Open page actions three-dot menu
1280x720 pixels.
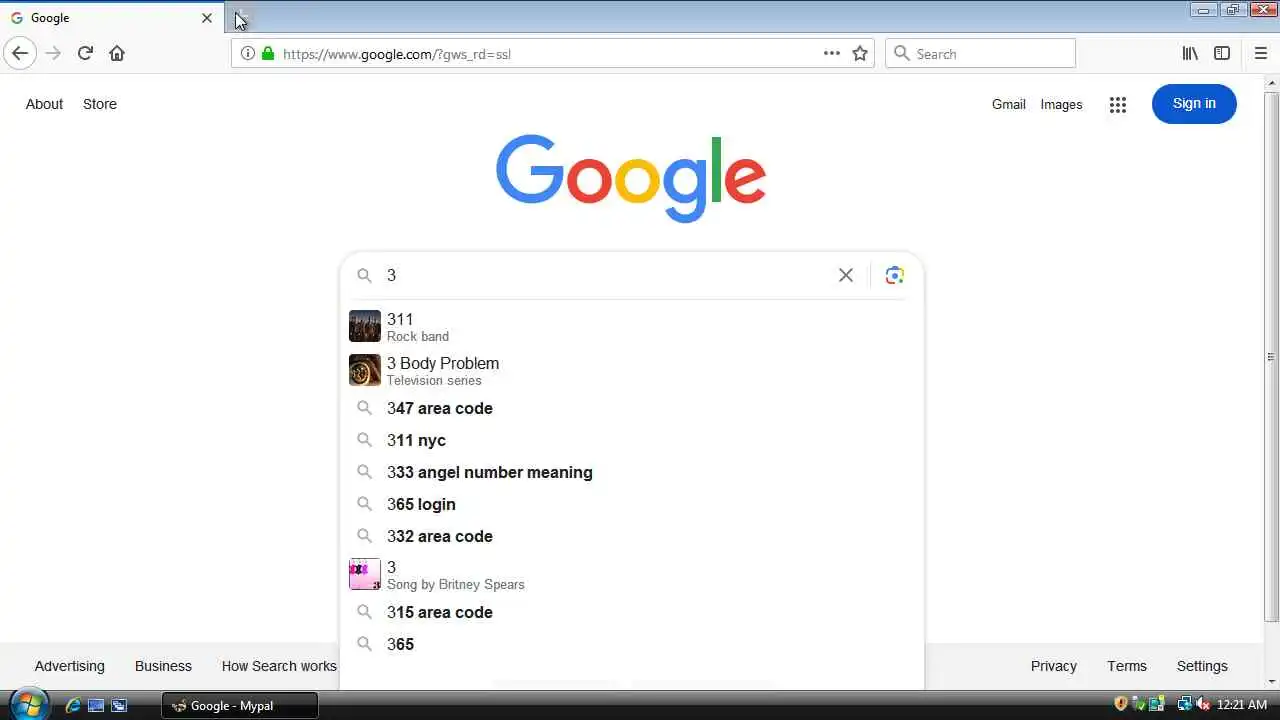pyautogui.click(x=832, y=53)
